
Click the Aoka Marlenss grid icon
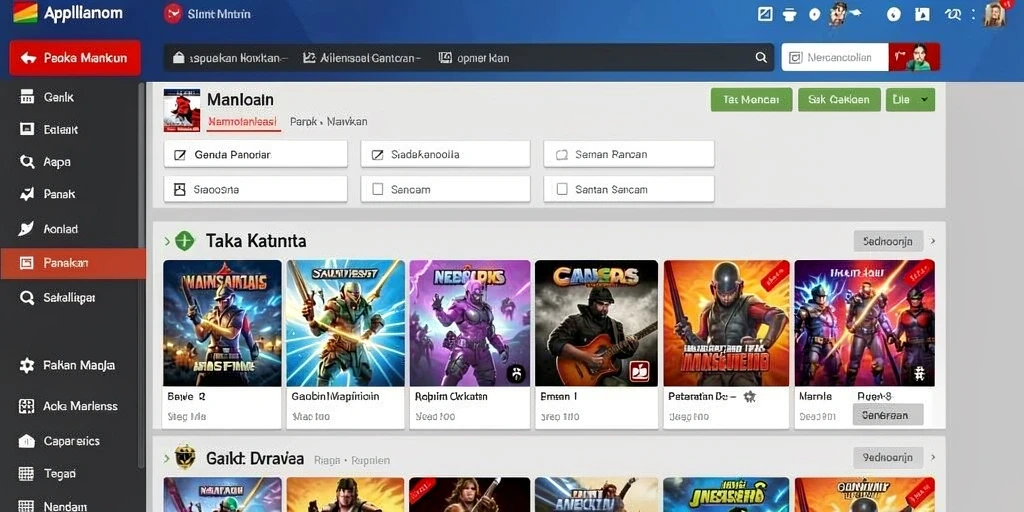(x=26, y=406)
